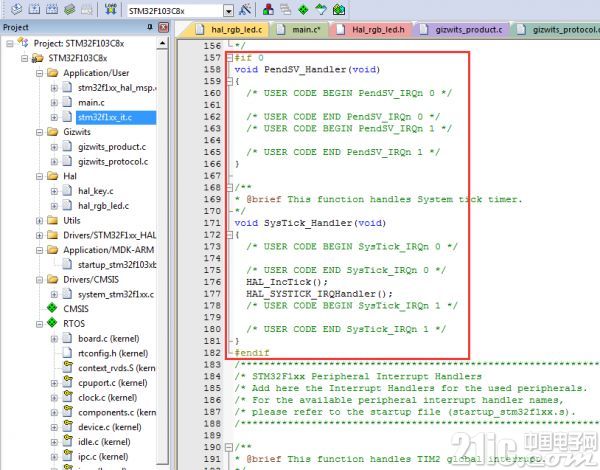Screen dimensions: 600x470
Task: Collapse the Gizwits folder
Action: click(39, 132)
